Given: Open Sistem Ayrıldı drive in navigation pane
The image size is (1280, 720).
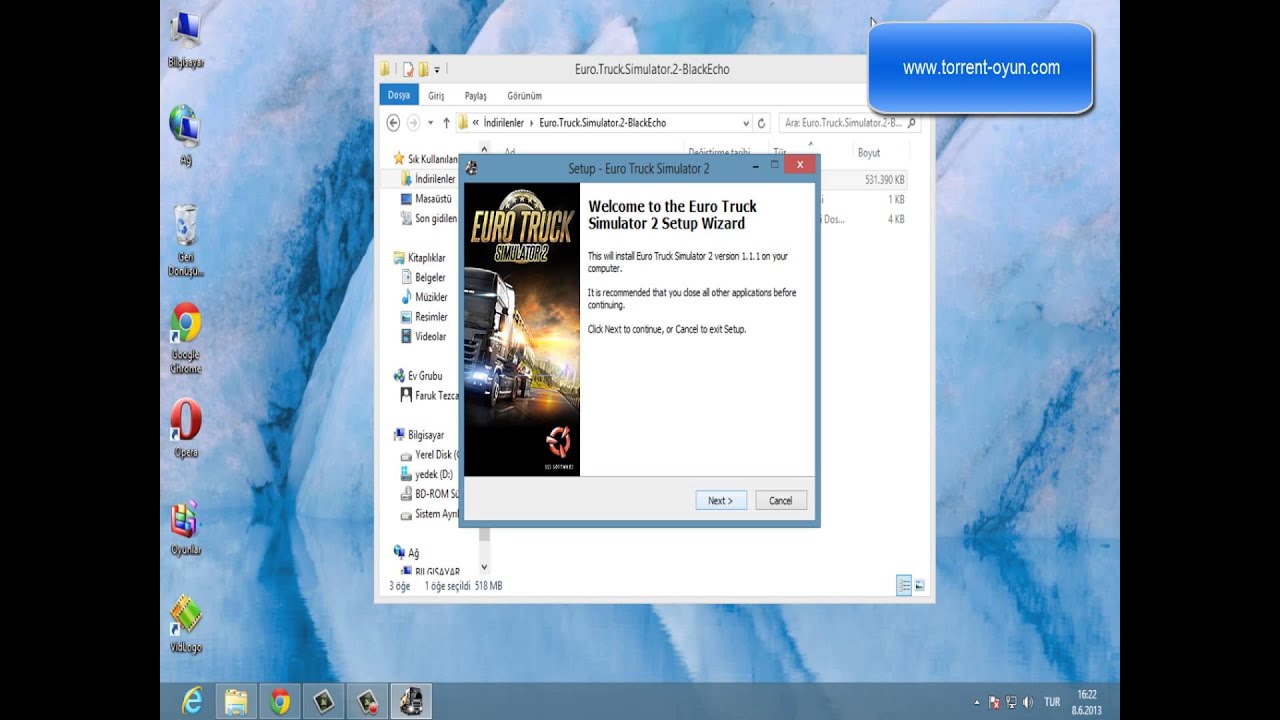Looking at the screenshot, I should click(x=429, y=514).
